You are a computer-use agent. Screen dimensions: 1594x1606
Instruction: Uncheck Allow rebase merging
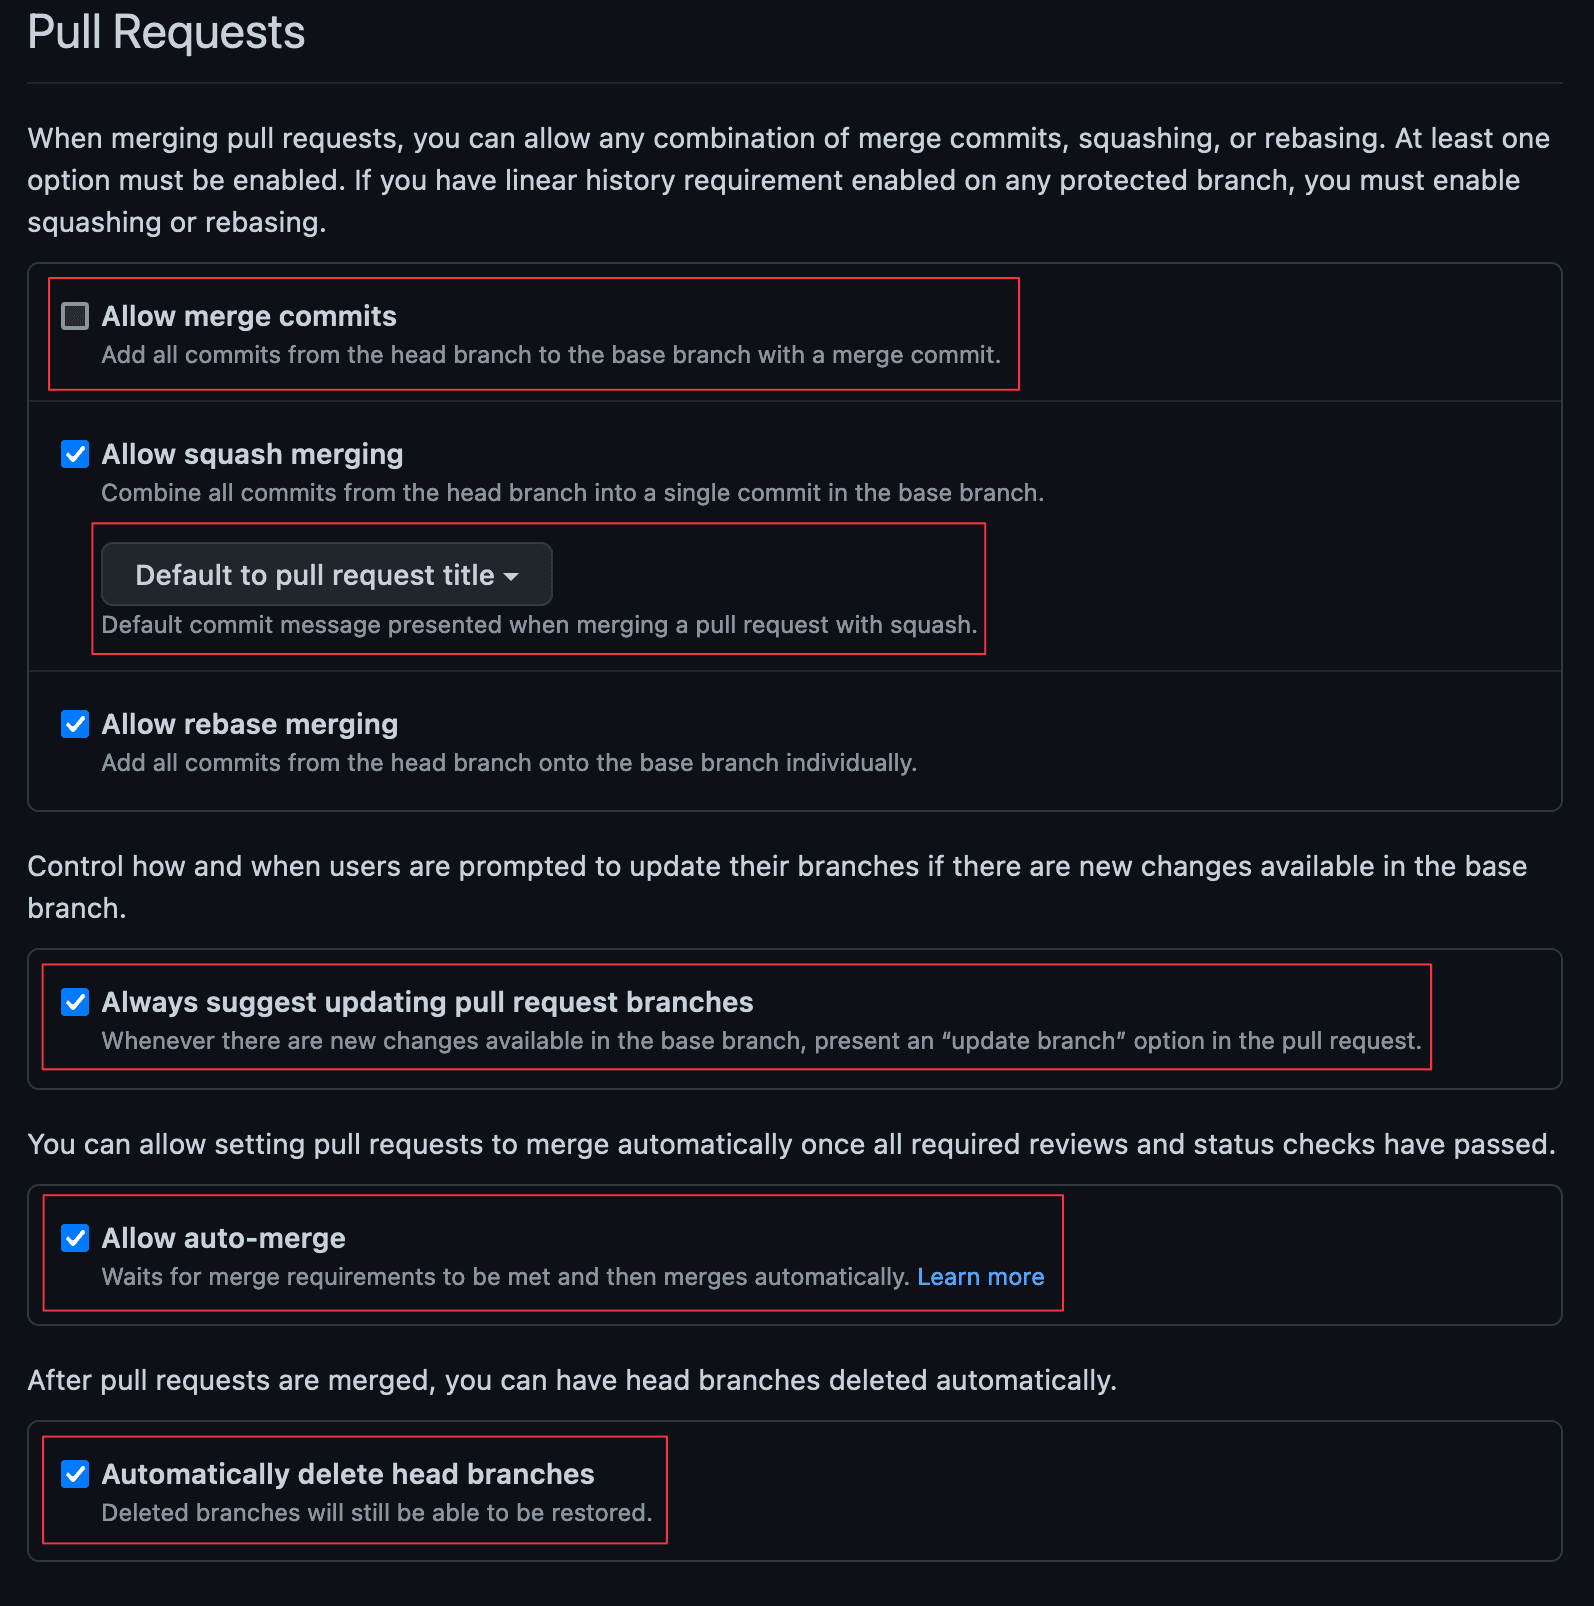(74, 724)
